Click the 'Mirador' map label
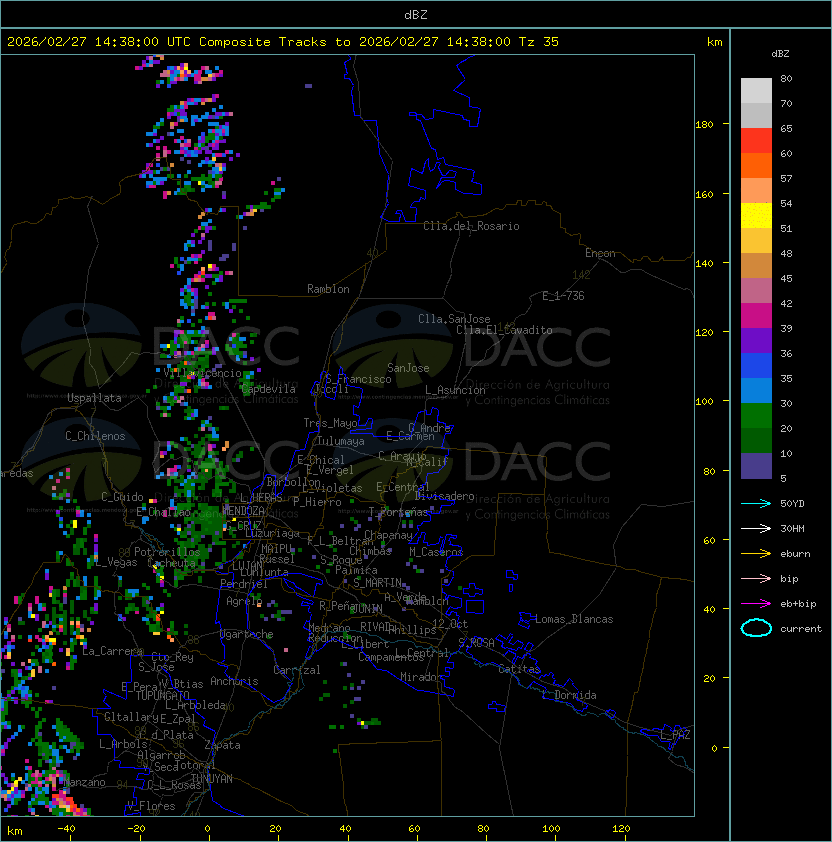 421,677
